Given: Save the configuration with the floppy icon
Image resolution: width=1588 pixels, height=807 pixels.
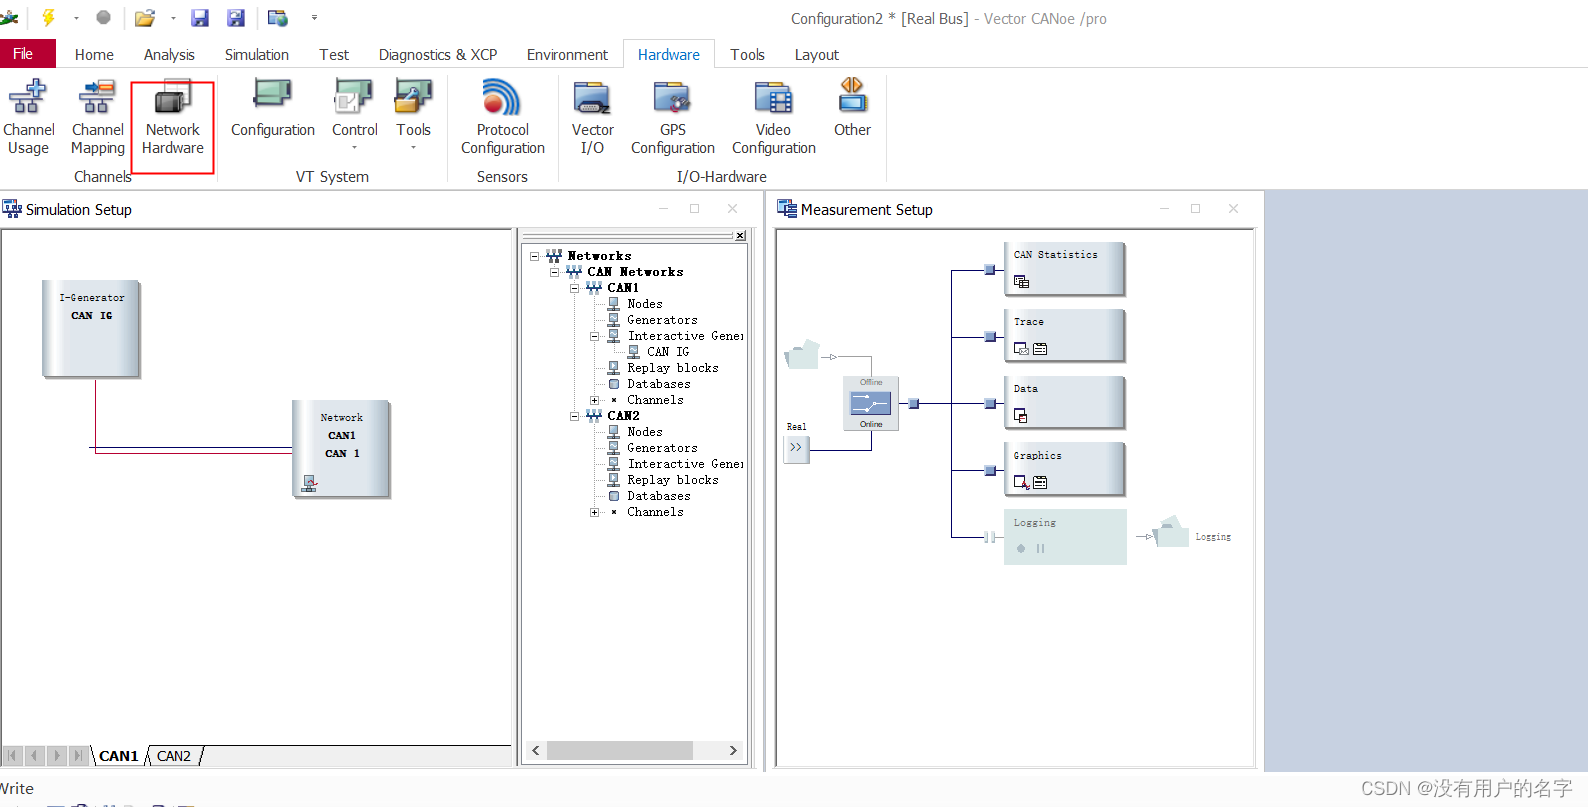Looking at the screenshot, I should click(x=200, y=17).
